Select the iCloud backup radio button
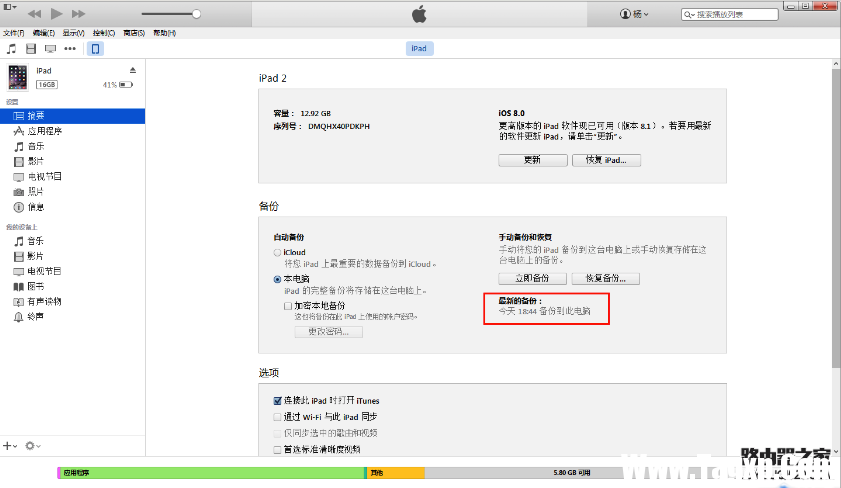 click(277, 253)
